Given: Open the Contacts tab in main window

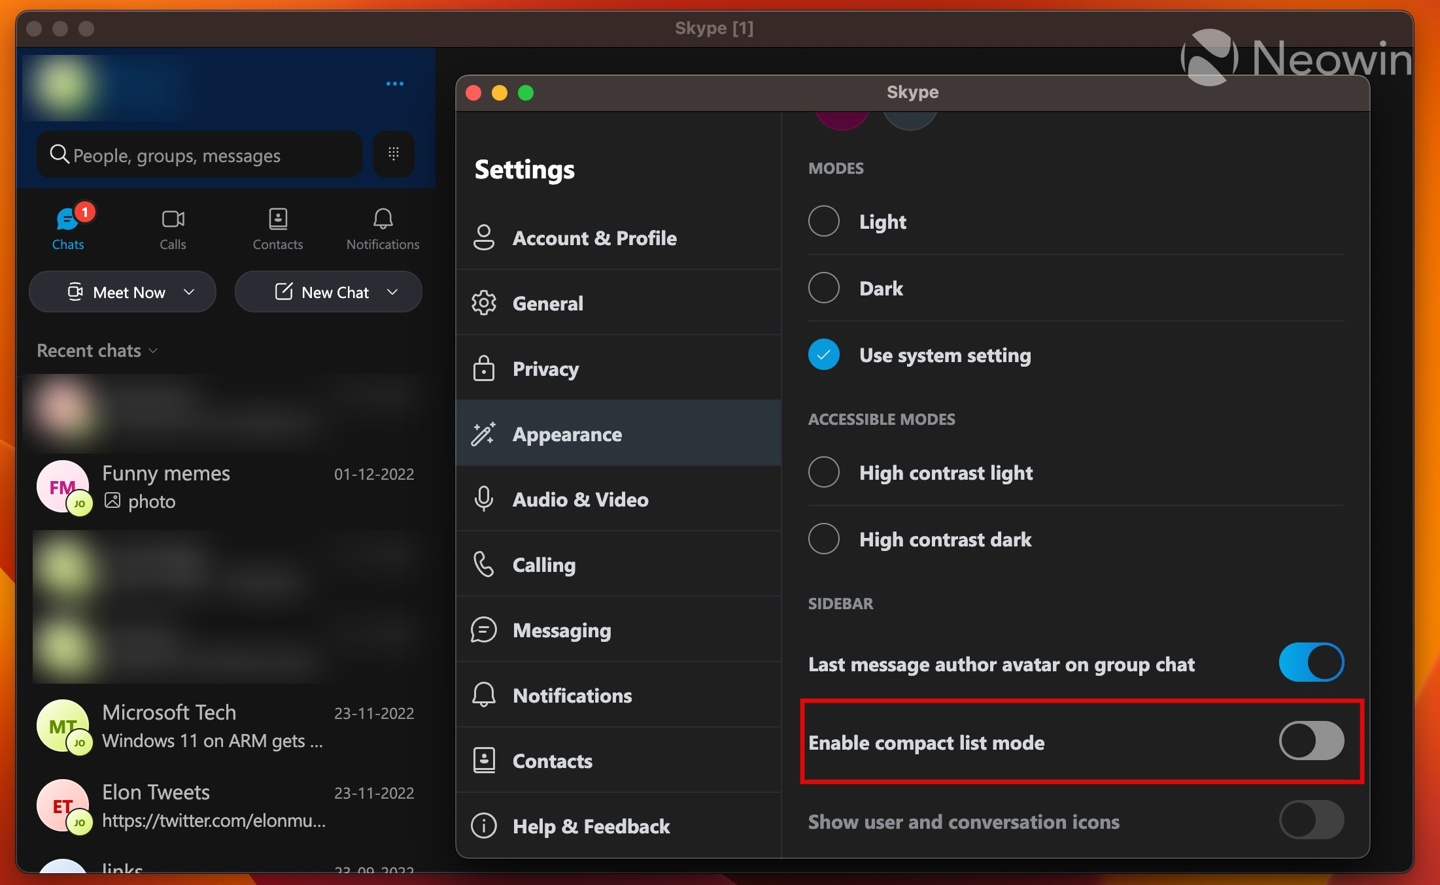Looking at the screenshot, I should click(278, 229).
